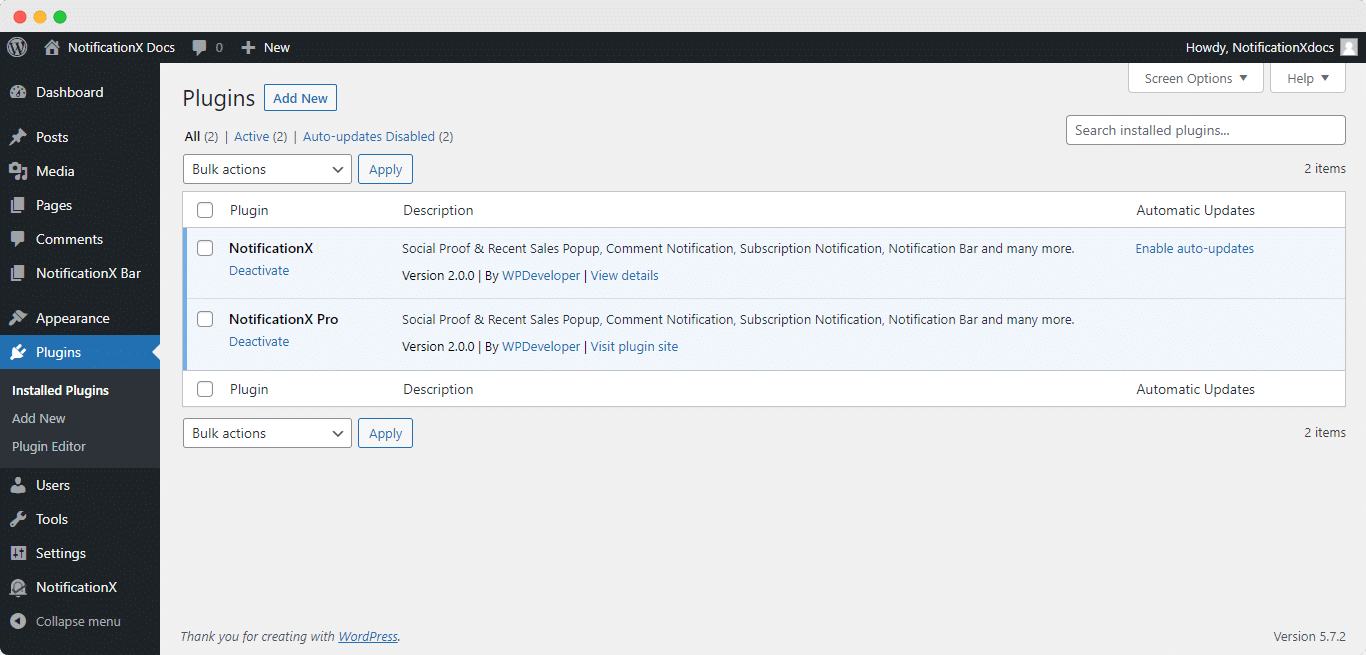Open the Bulk actions dropdown
Screen dimensions: 1366x655
(266, 168)
